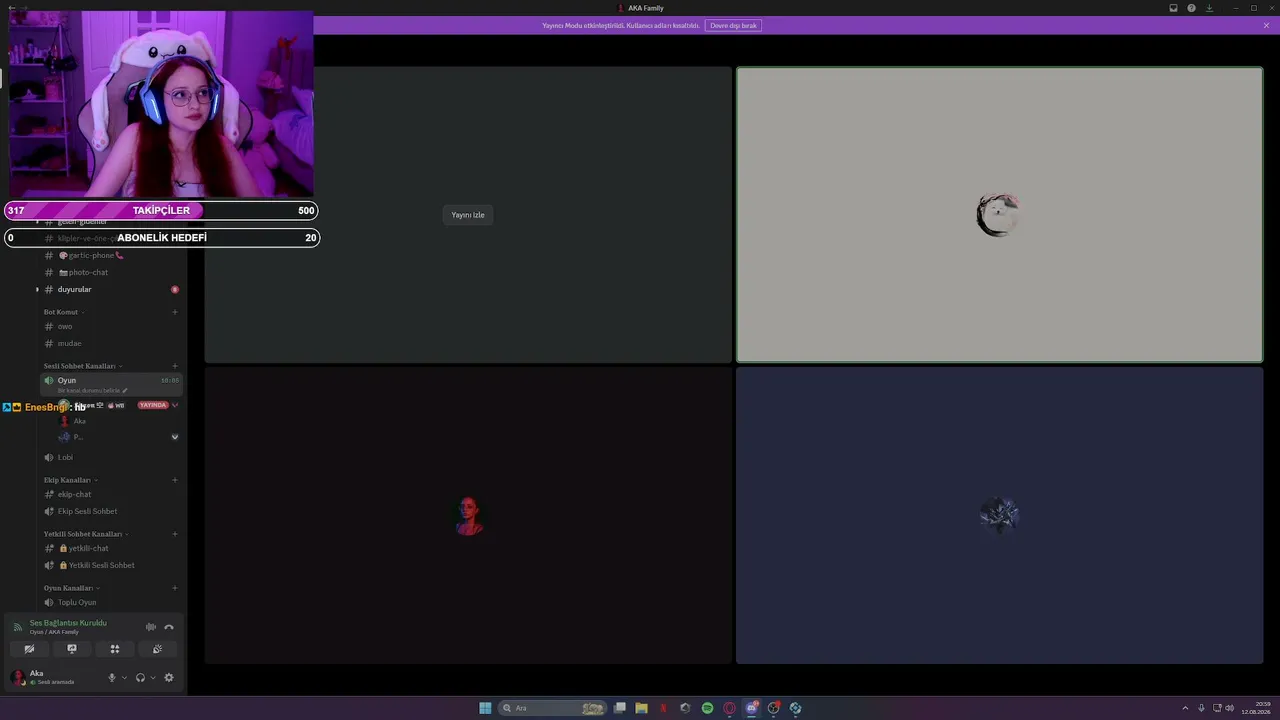Screen dimensions: 1280x720
Task: Open the soundboard button
Action: coord(157,649)
